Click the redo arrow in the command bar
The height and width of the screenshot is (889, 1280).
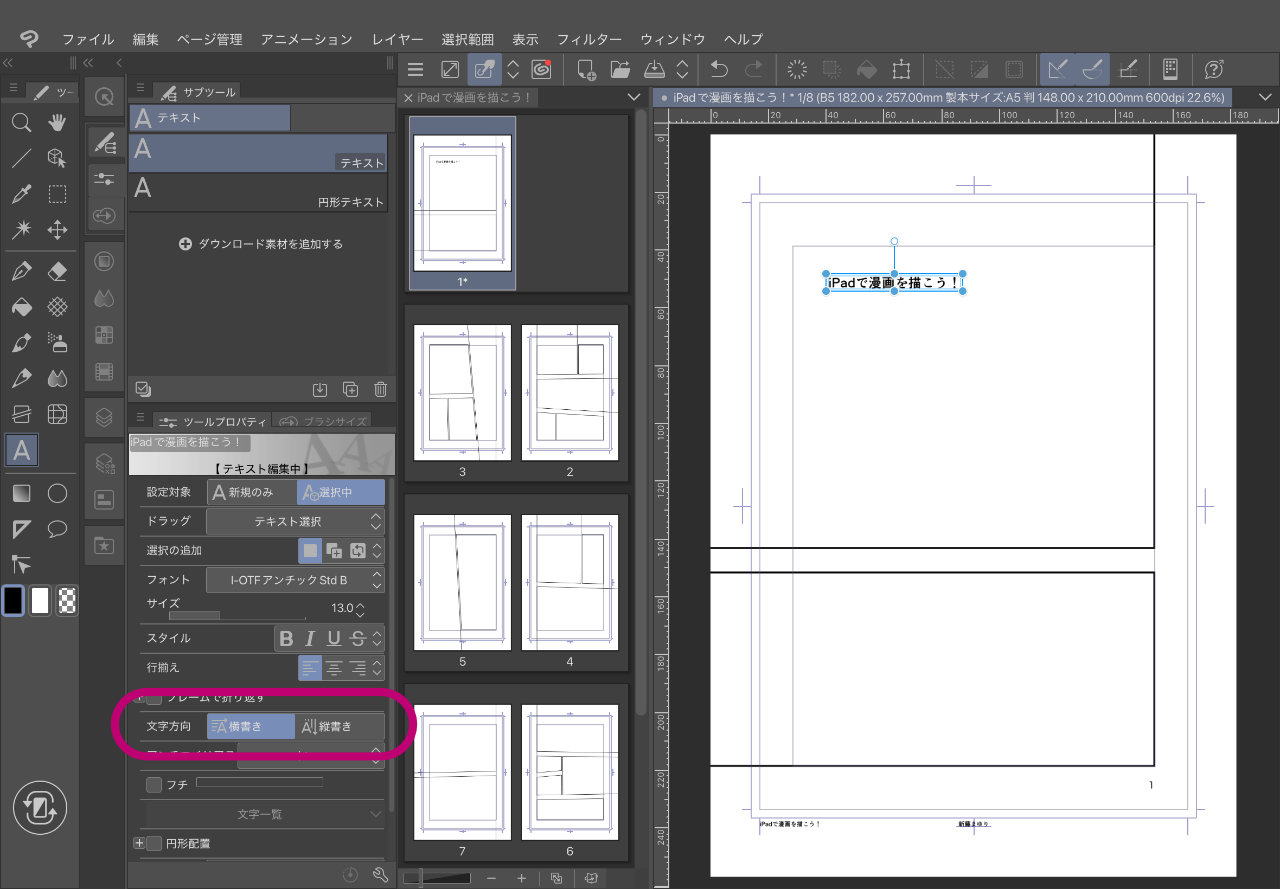(754, 69)
